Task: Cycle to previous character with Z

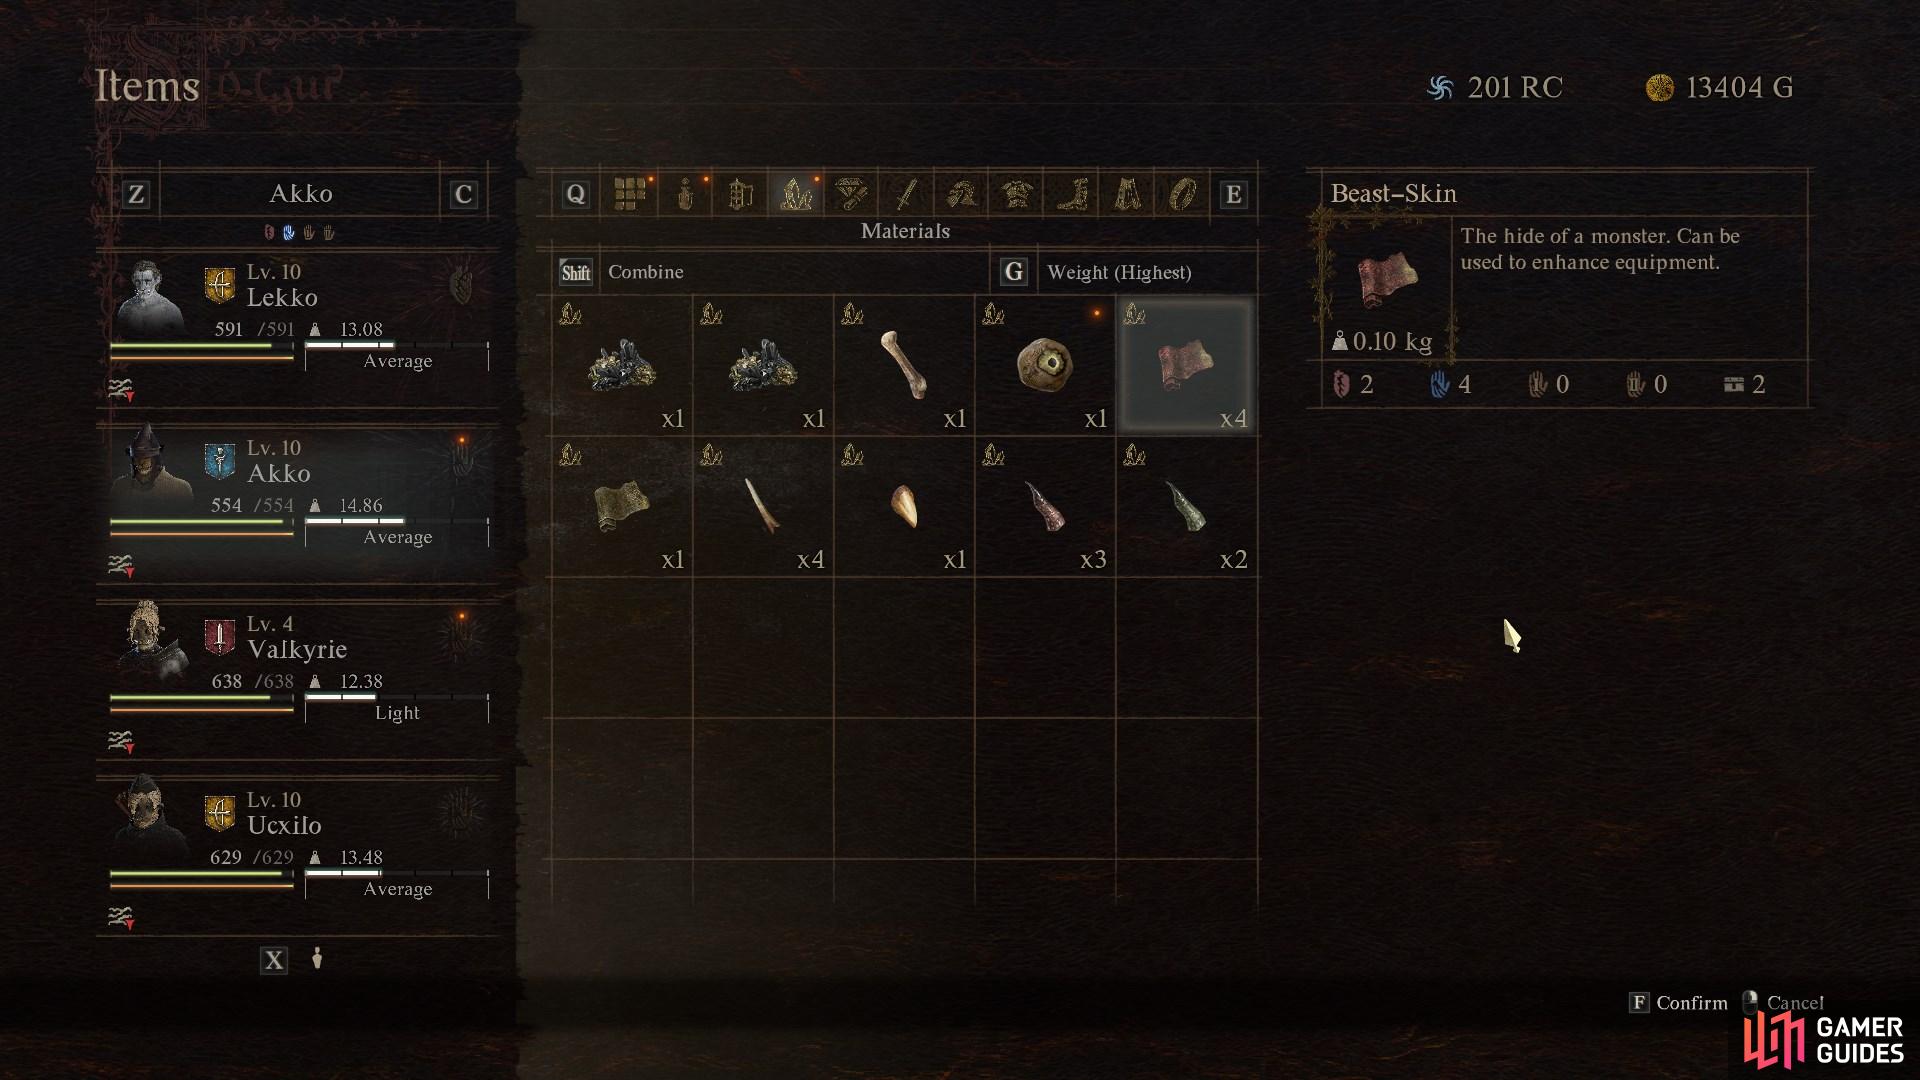Action: point(136,194)
